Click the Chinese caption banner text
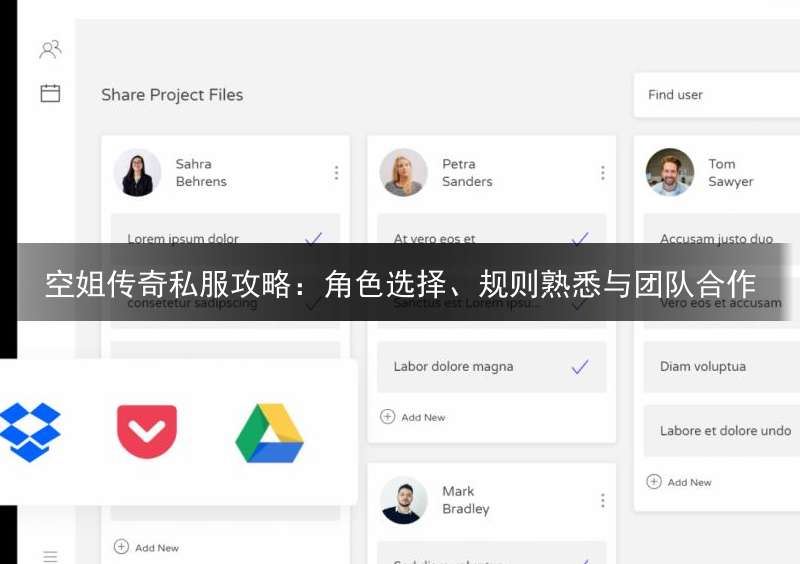Screen dimensions: 800x564 [401, 284]
